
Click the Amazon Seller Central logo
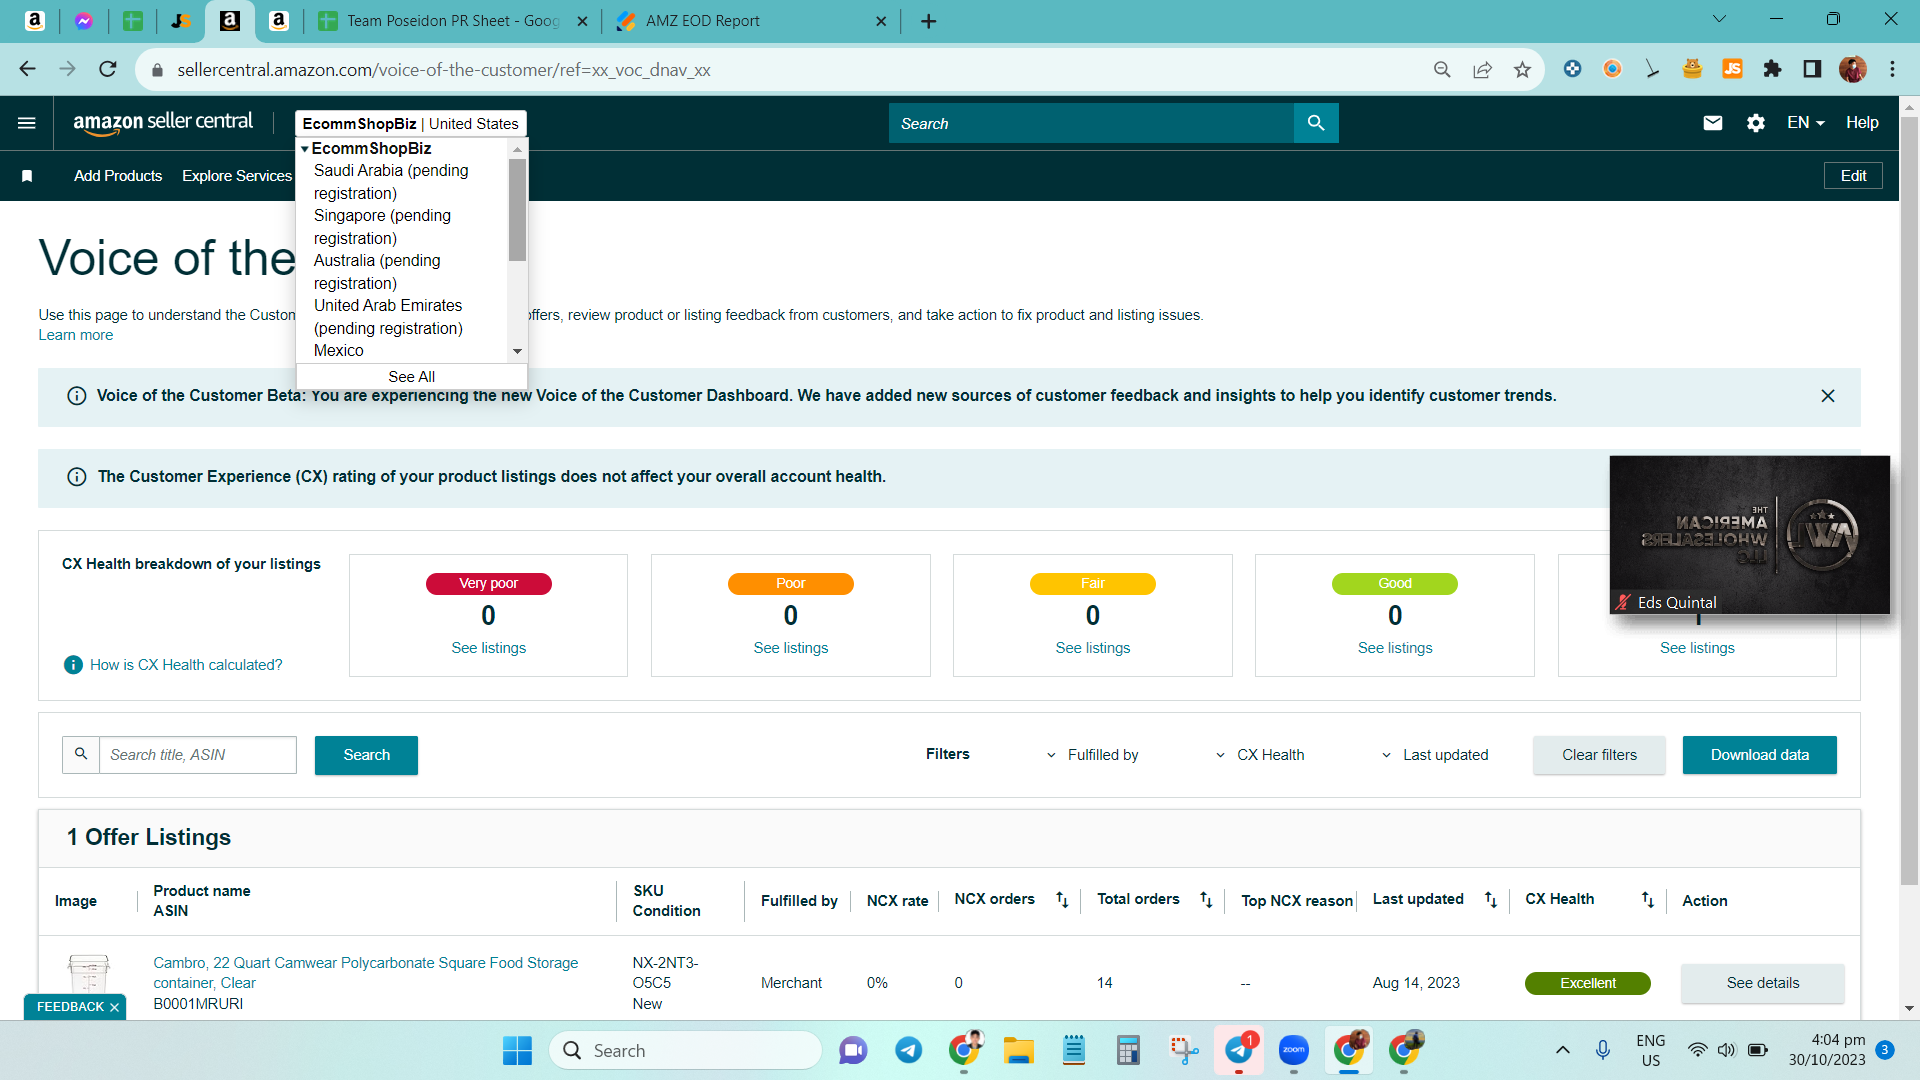(x=163, y=122)
